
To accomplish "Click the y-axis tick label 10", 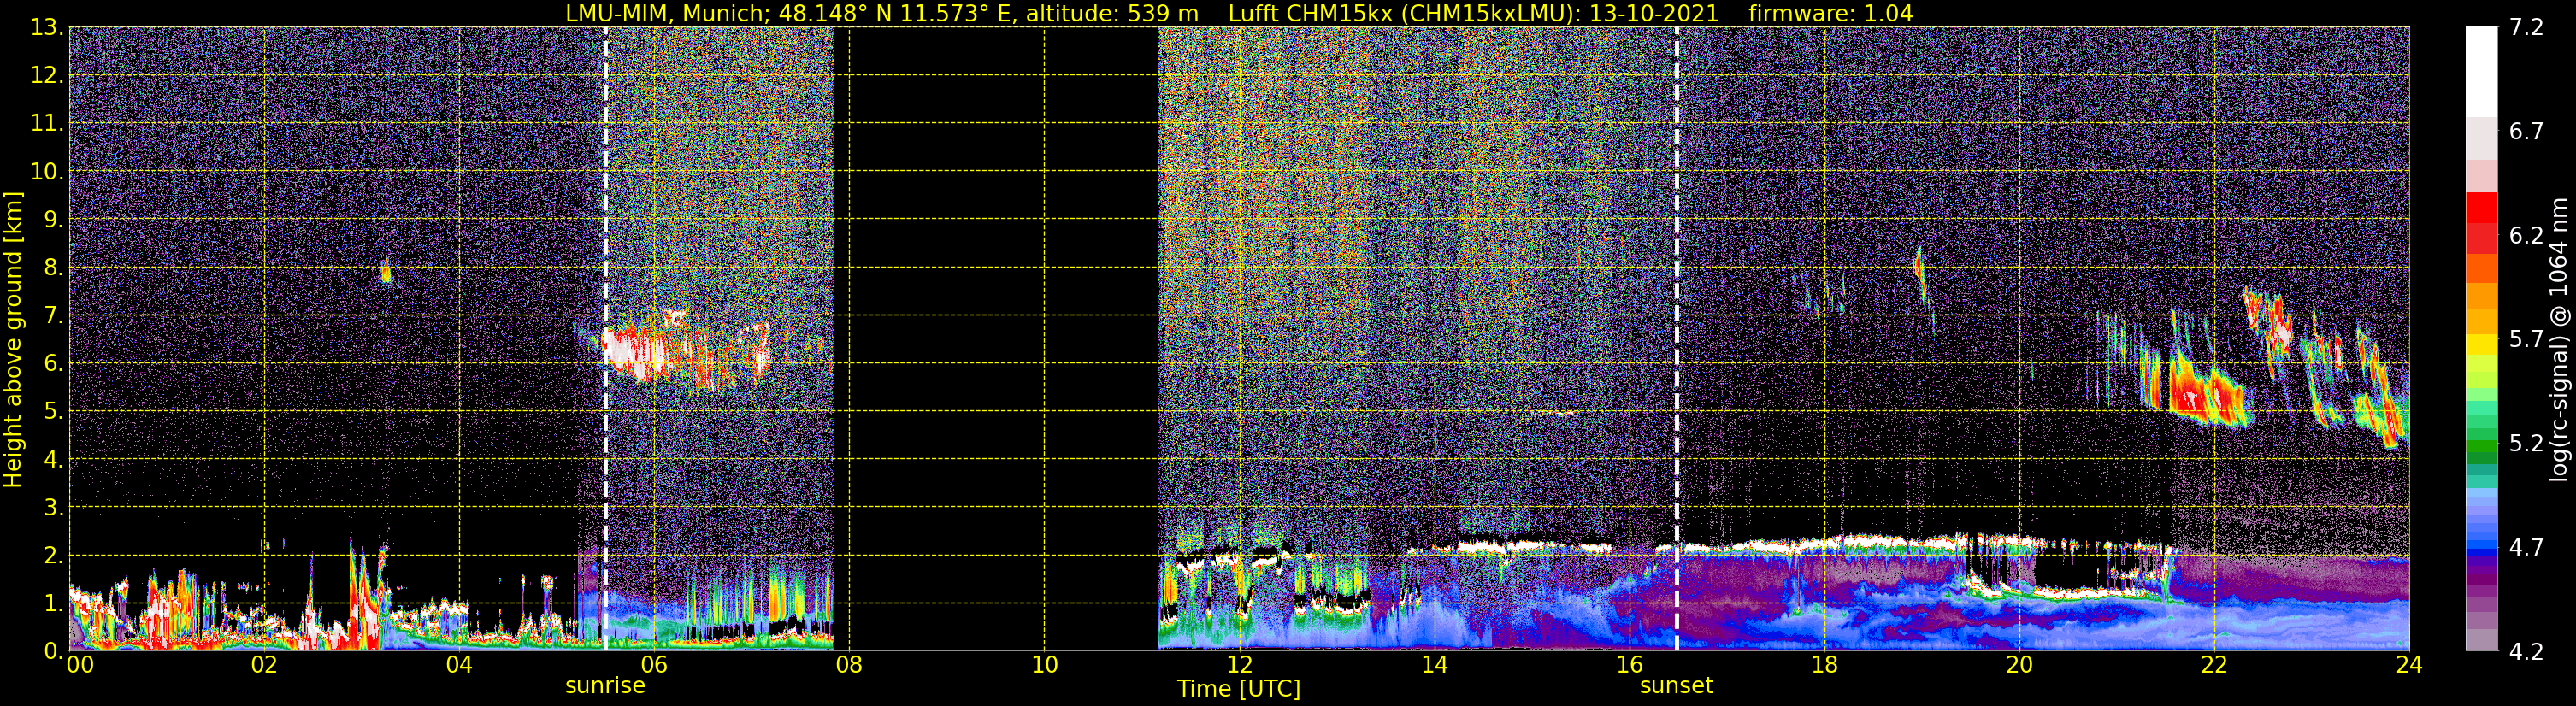I will coord(46,171).
